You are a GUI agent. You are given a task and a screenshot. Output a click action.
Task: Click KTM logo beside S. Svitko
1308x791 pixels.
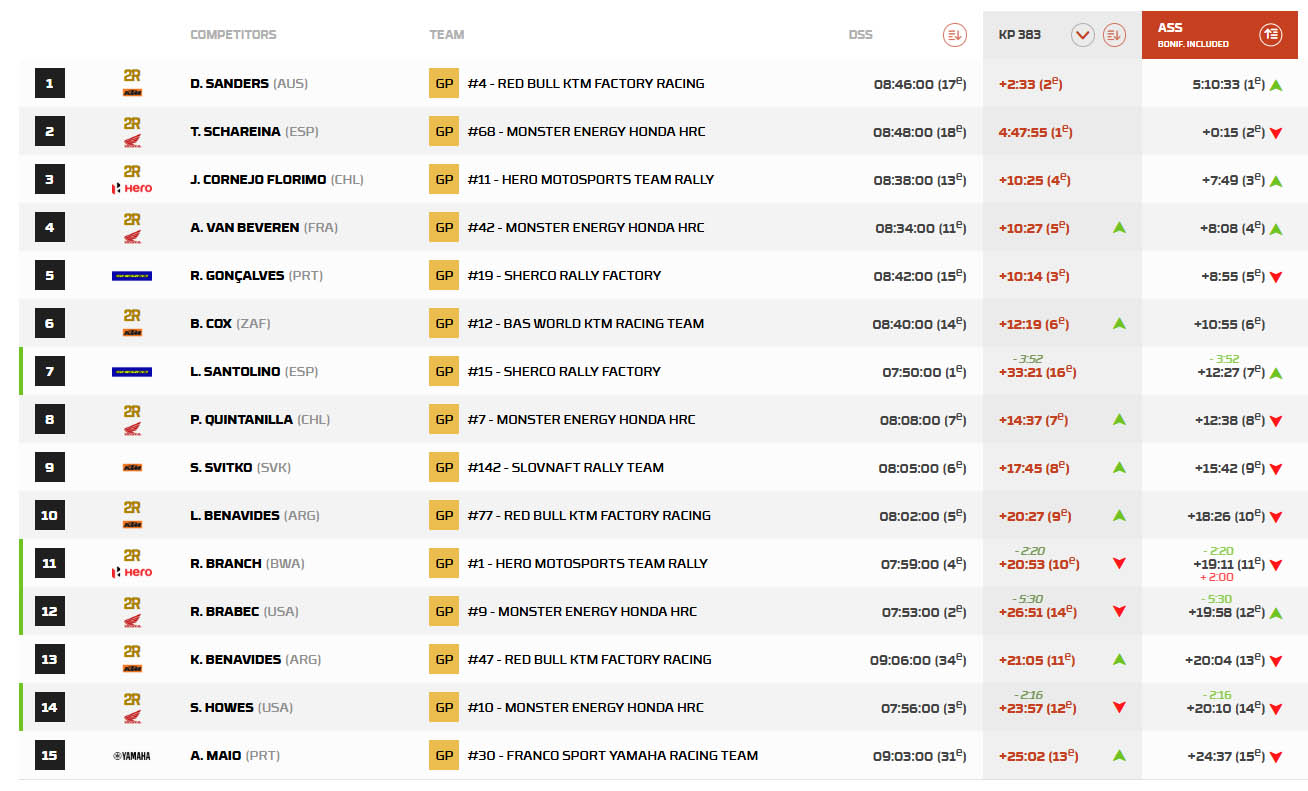(x=132, y=468)
